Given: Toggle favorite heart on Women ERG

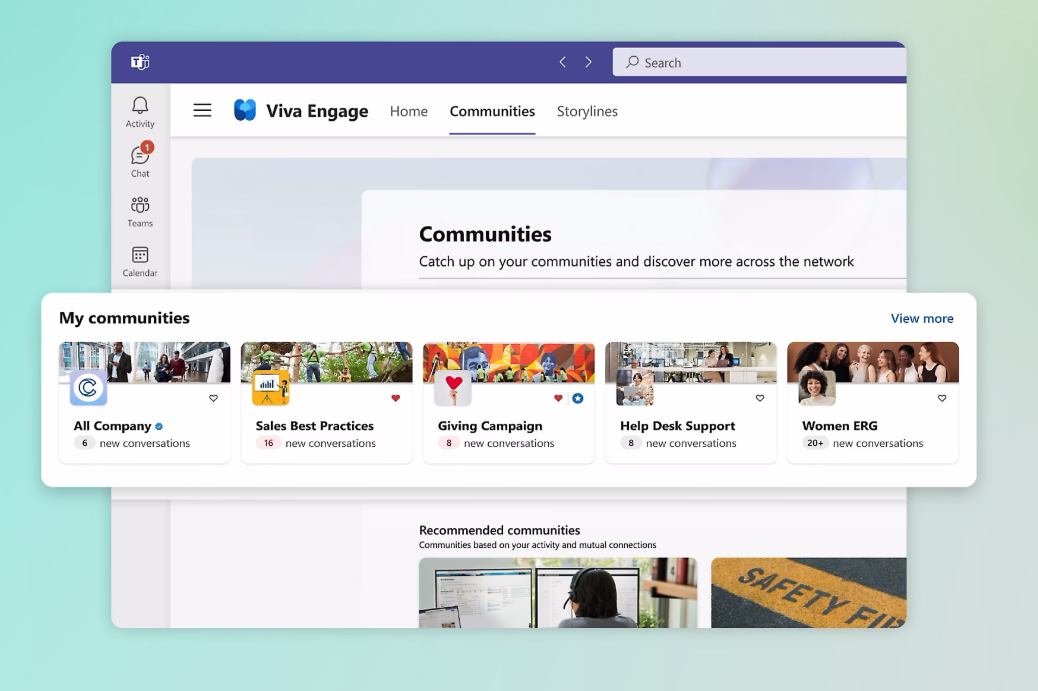Looking at the screenshot, I should [x=941, y=398].
